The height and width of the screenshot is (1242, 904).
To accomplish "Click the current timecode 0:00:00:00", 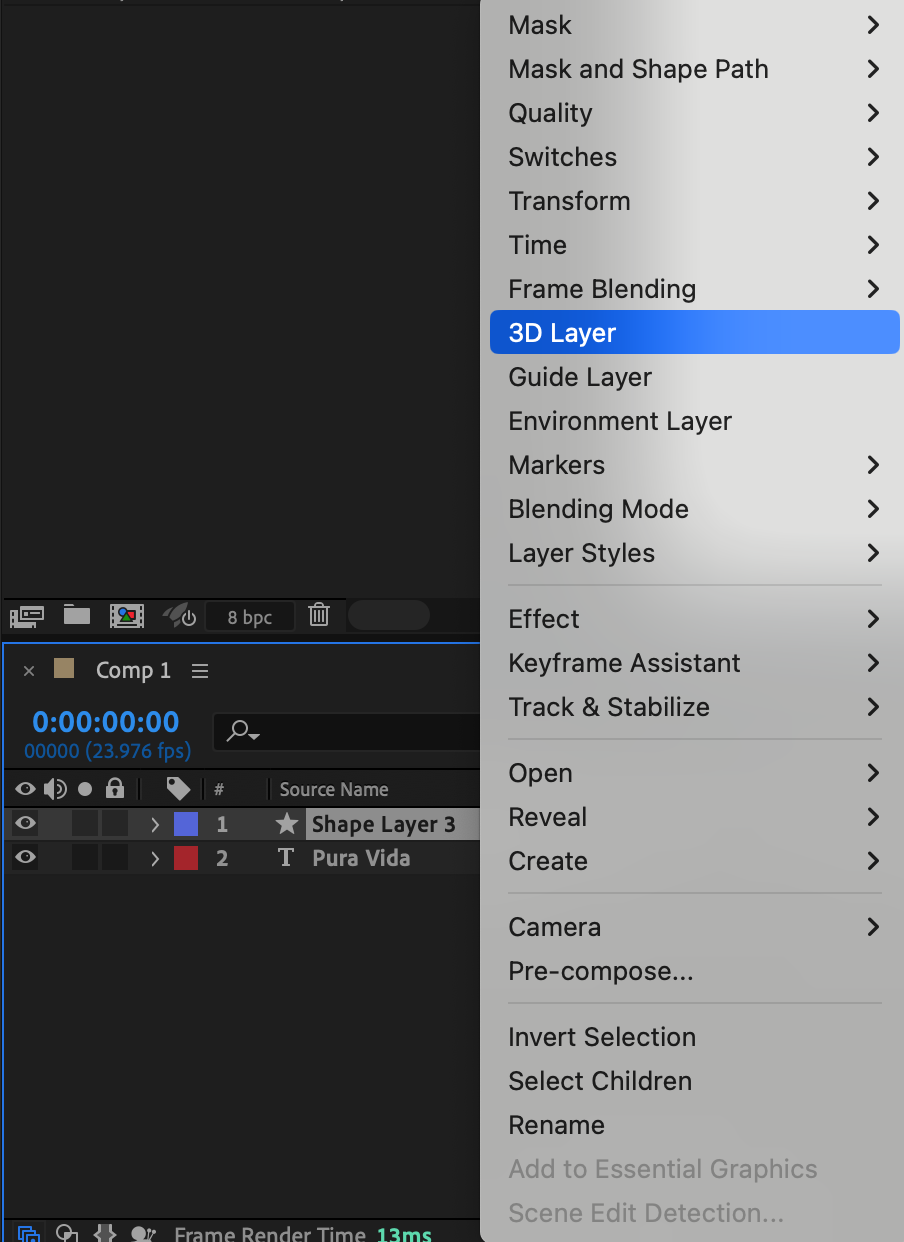I will coord(106,722).
